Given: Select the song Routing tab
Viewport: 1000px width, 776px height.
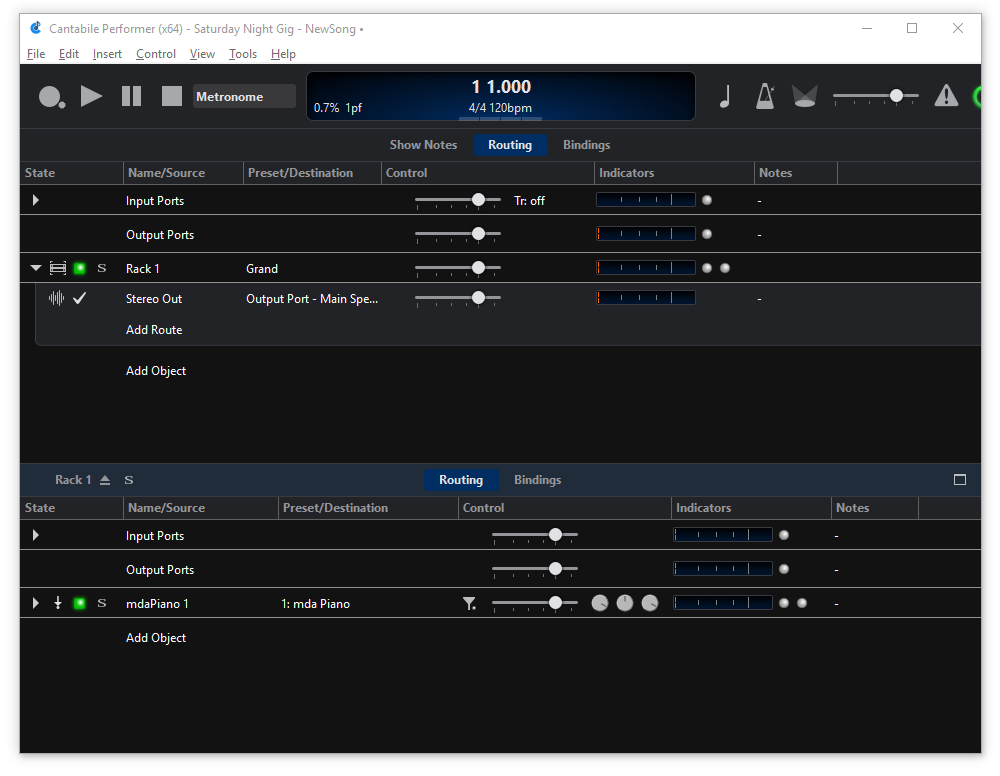Looking at the screenshot, I should coord(510,145).
